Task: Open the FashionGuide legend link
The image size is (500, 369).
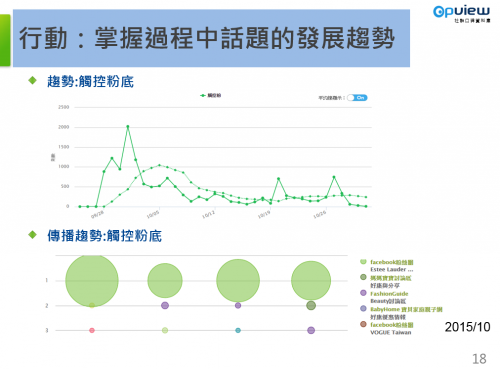Action: 389,294
